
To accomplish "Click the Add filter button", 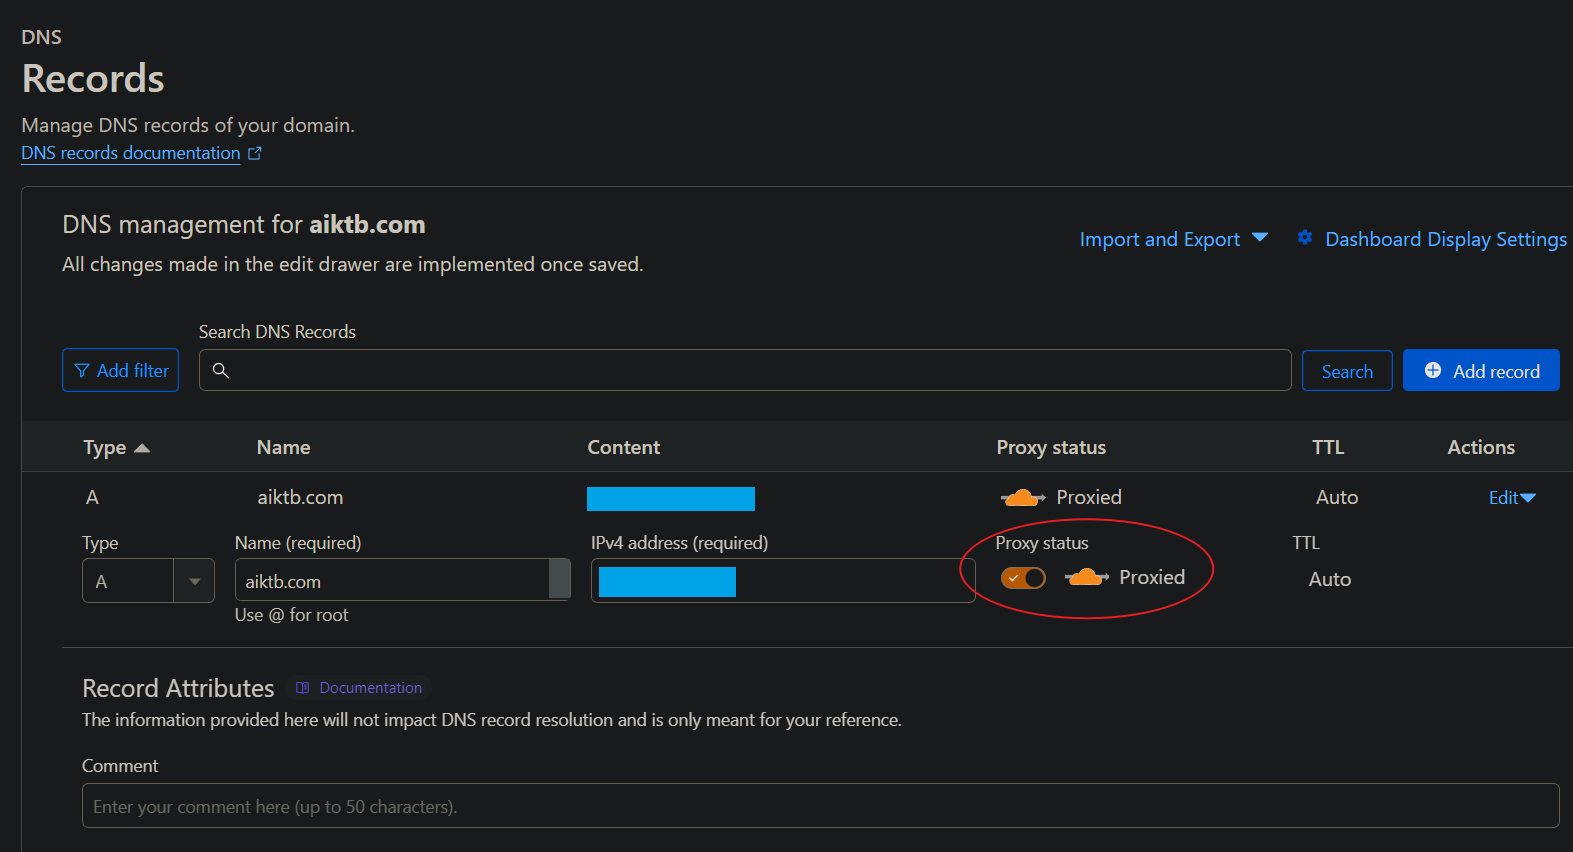I will coord(121,370).
